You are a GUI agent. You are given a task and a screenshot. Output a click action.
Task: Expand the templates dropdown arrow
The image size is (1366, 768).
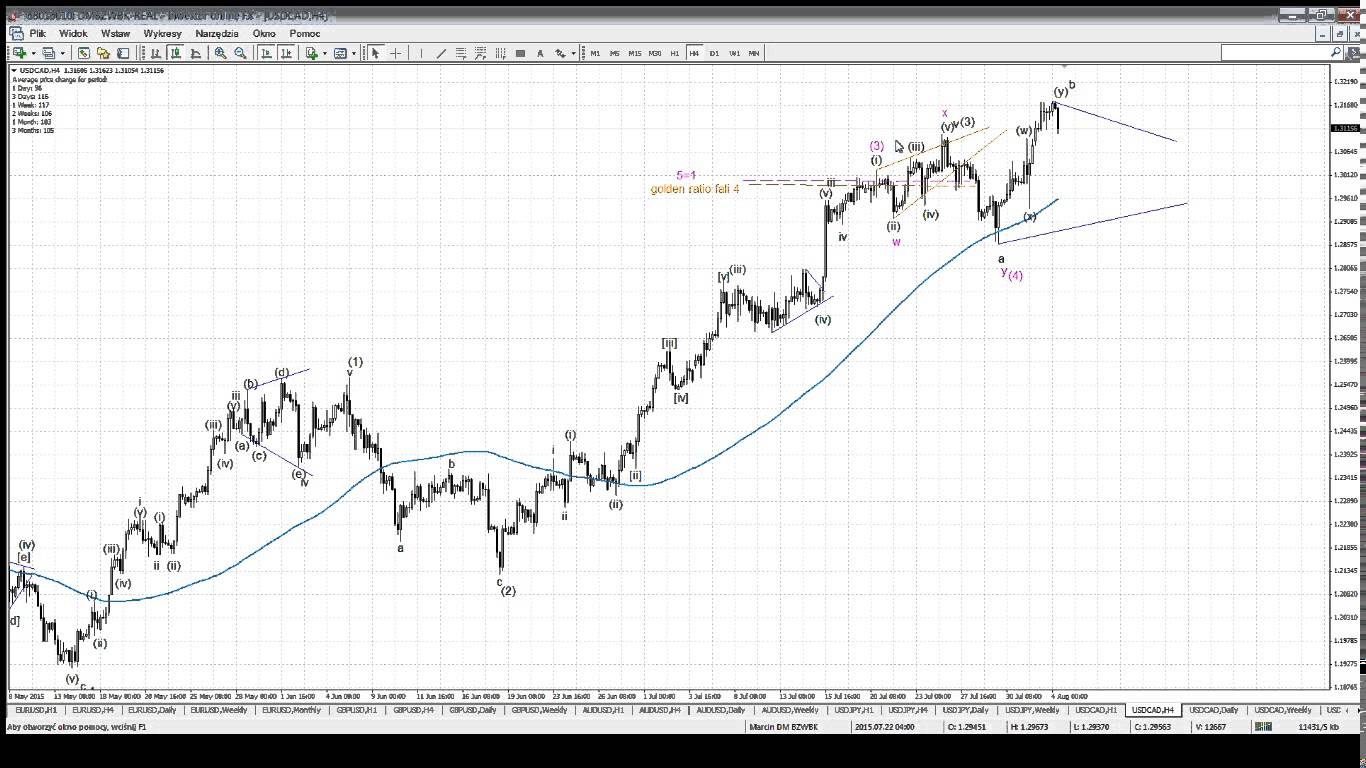pos(354,53)
